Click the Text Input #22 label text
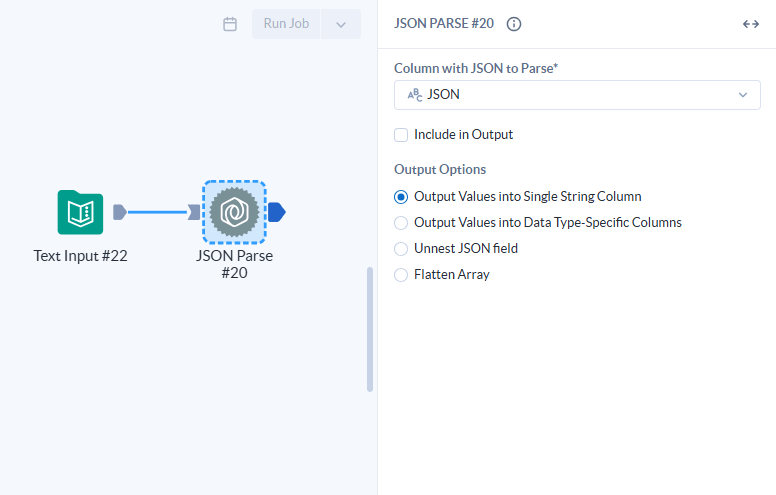Image resolution: width=776 pixels, height=495 pixels. (x=80, y=256)
